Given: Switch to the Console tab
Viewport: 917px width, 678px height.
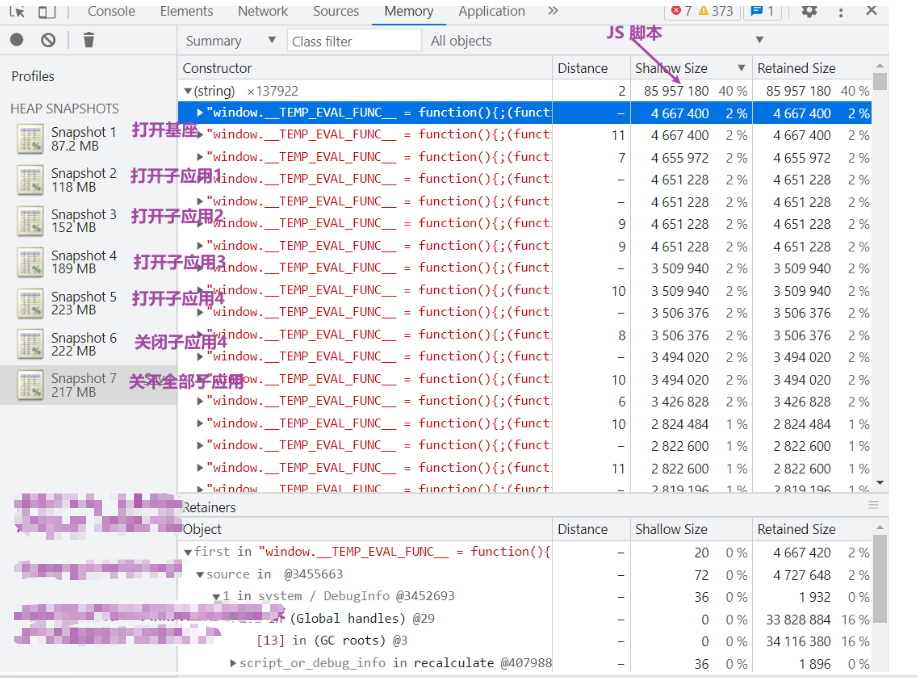Looking at the screenshot, I should pyautogui.click(x=111, y=11).
